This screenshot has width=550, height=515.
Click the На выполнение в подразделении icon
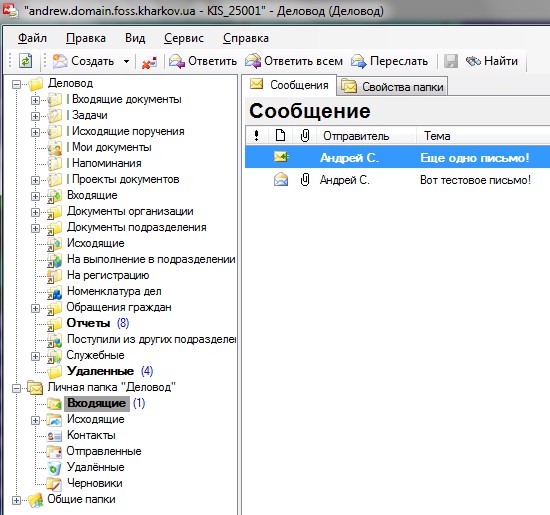point(55,260)
